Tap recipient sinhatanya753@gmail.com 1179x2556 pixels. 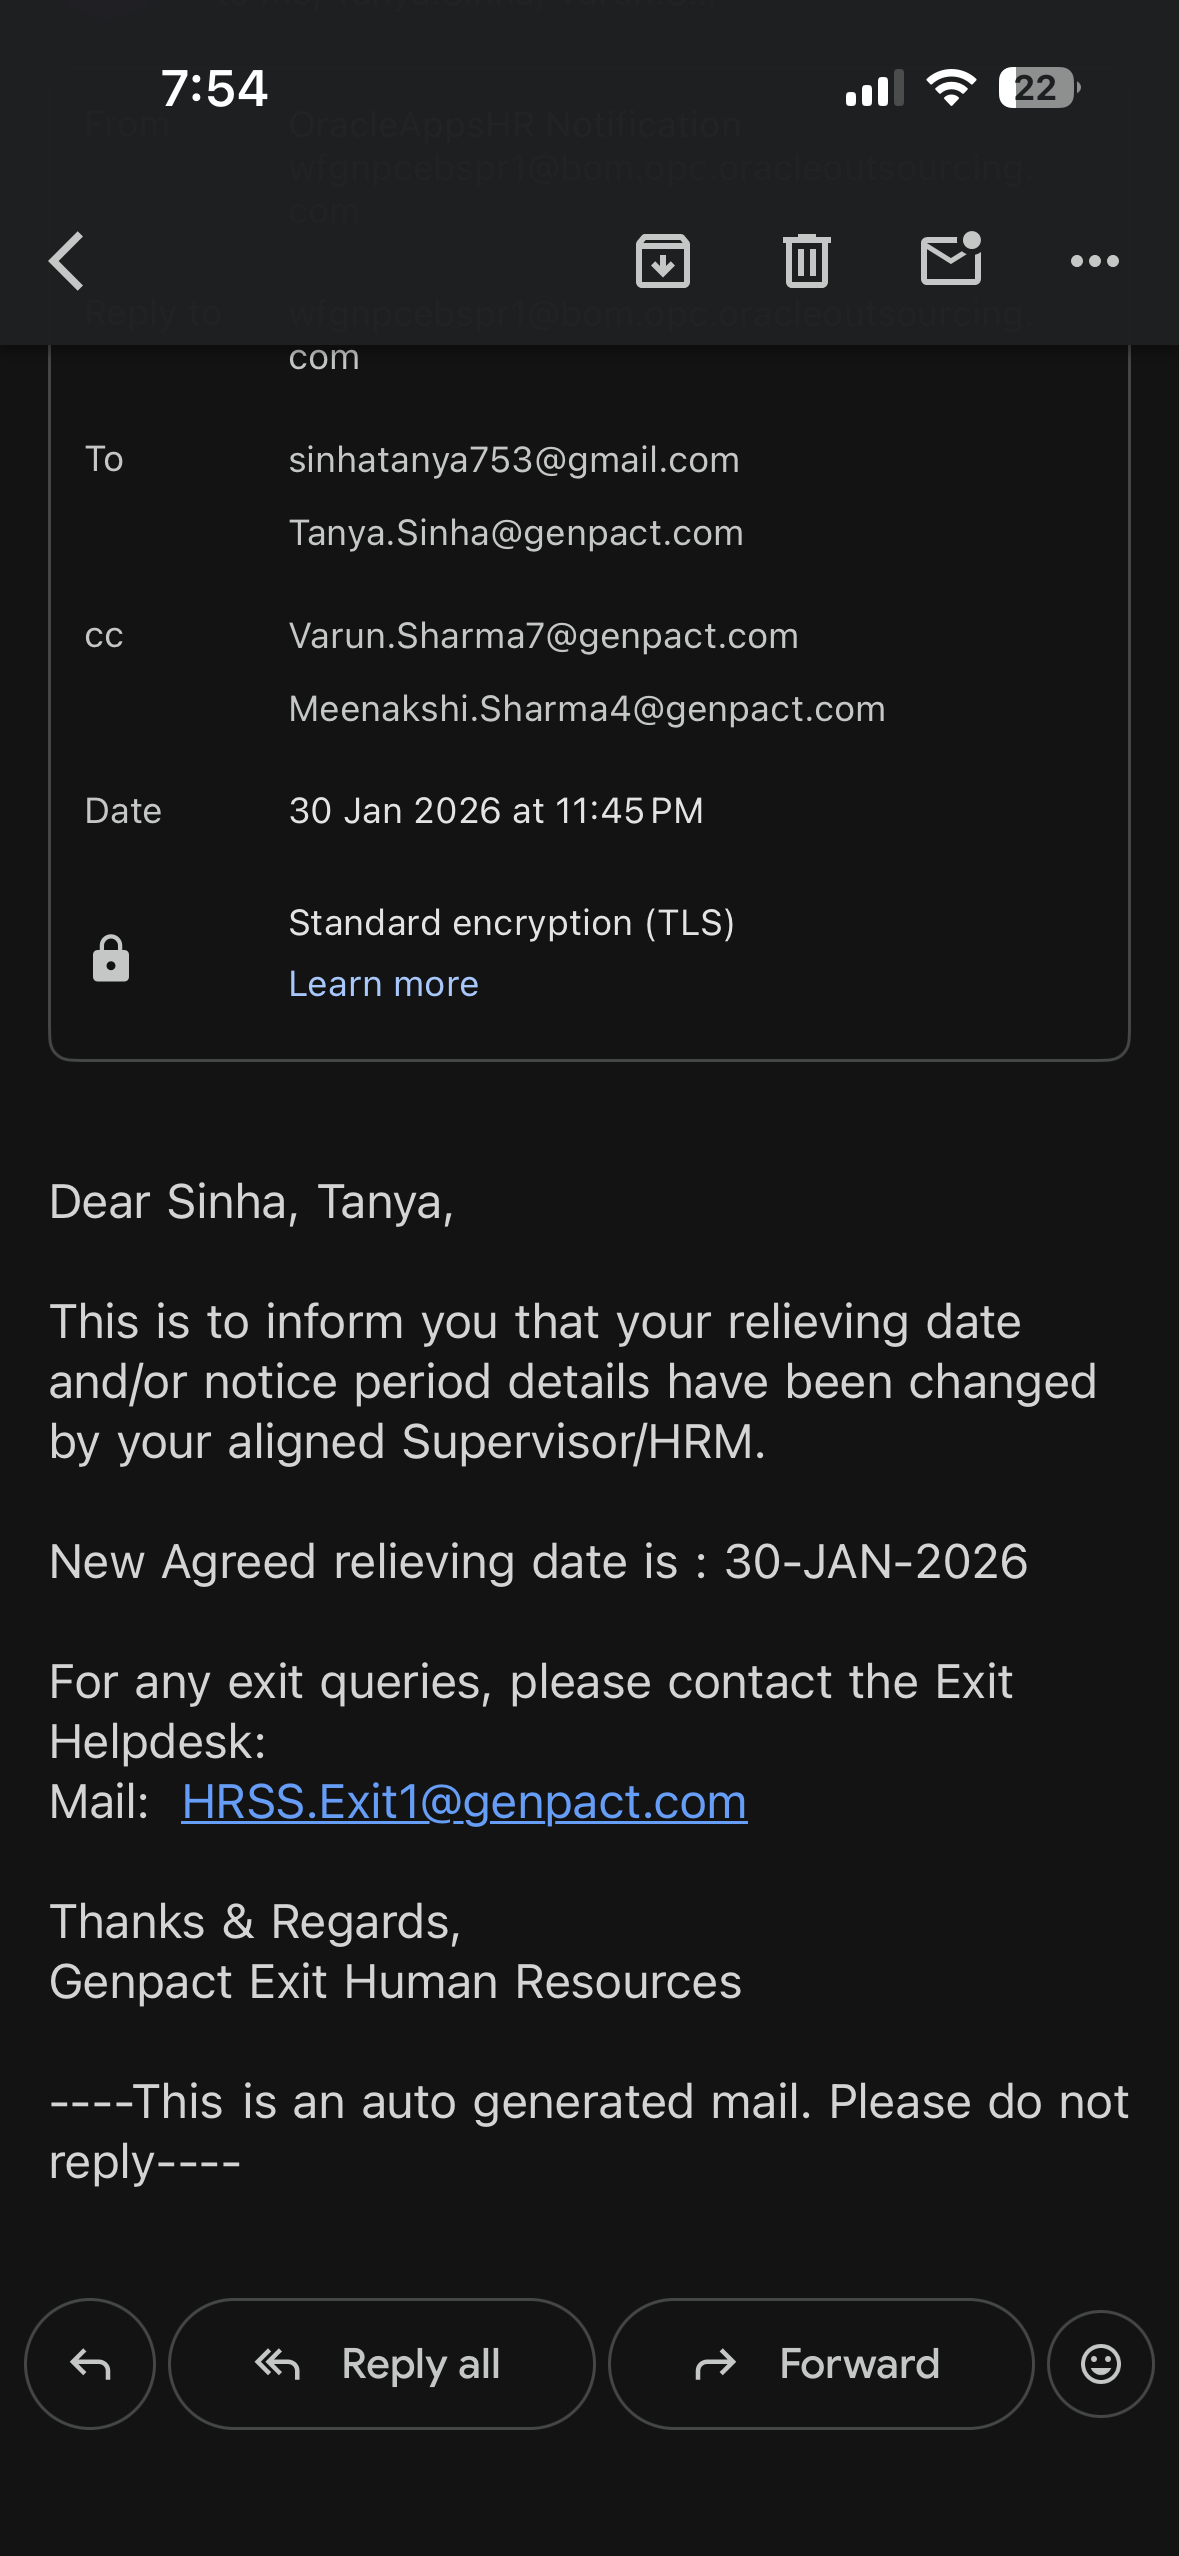[514, 460]
